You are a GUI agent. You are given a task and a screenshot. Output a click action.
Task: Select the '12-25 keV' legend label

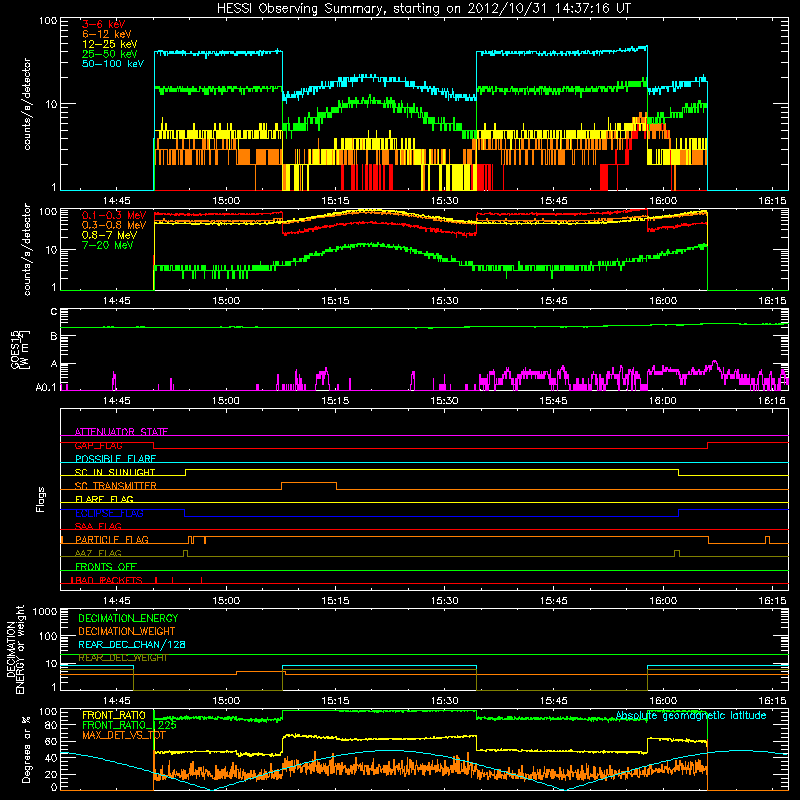[110, 44]
